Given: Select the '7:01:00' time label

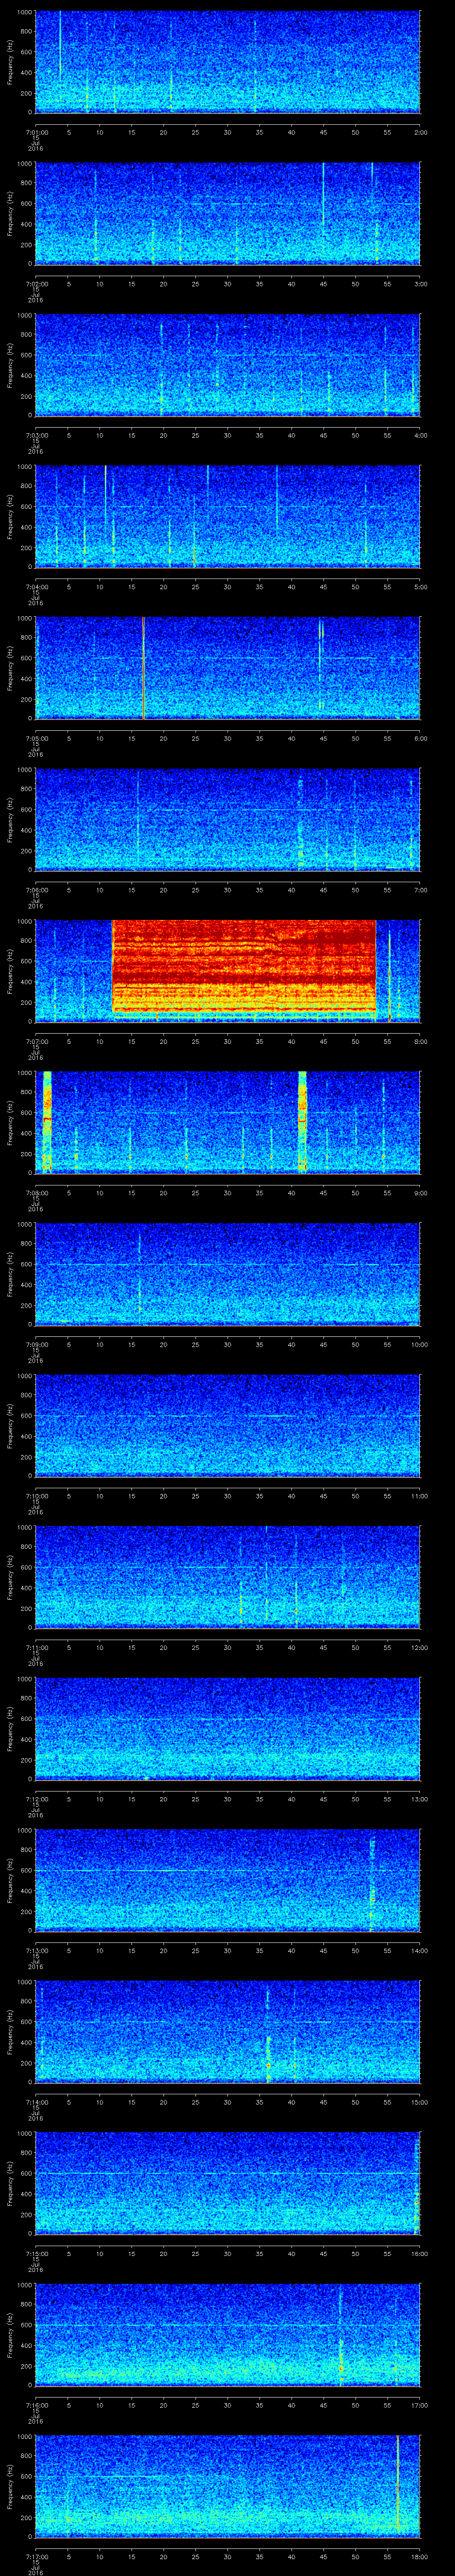Looking at the screenshot, I should point(36,132).
